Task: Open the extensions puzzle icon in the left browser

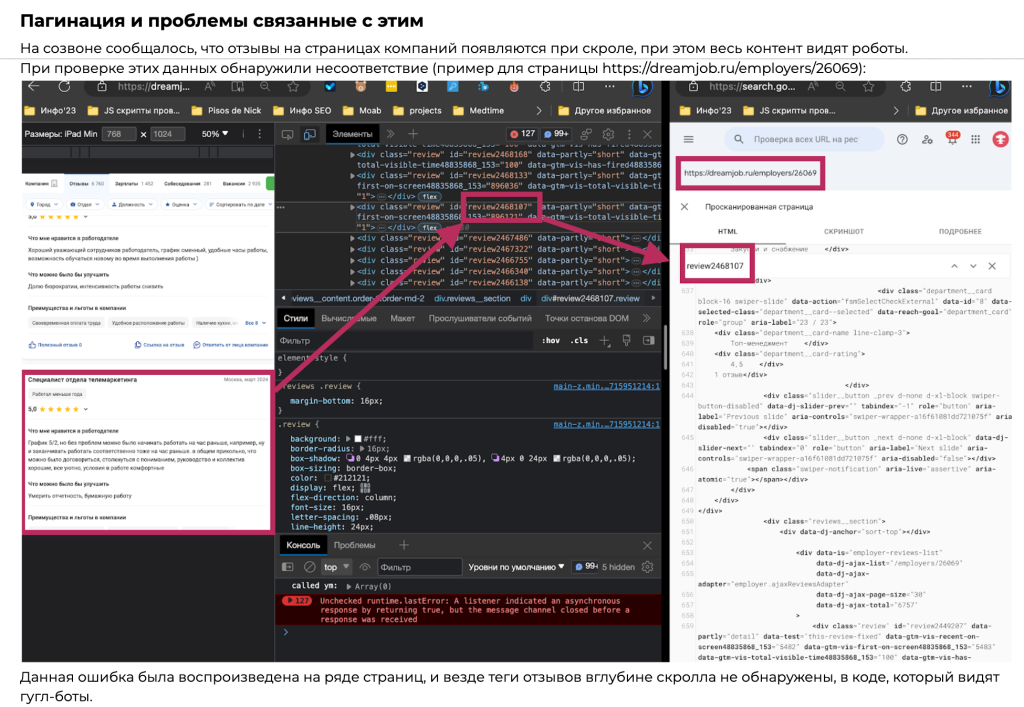Action: point(545,87)
